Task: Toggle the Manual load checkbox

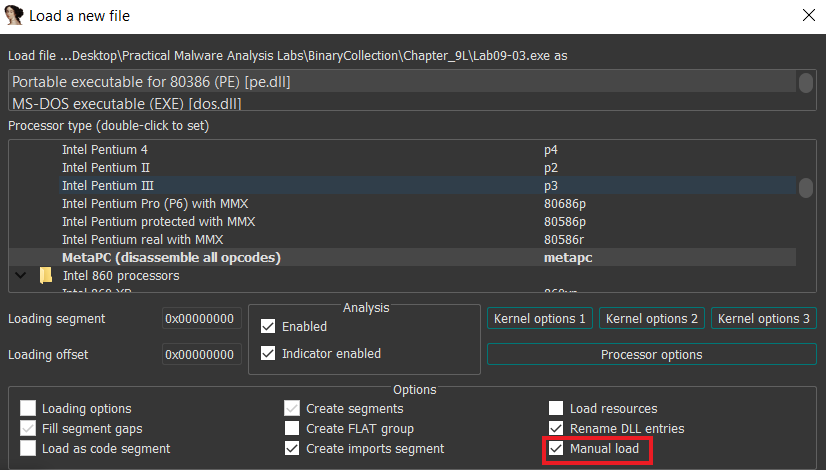Action: point(557,449)
